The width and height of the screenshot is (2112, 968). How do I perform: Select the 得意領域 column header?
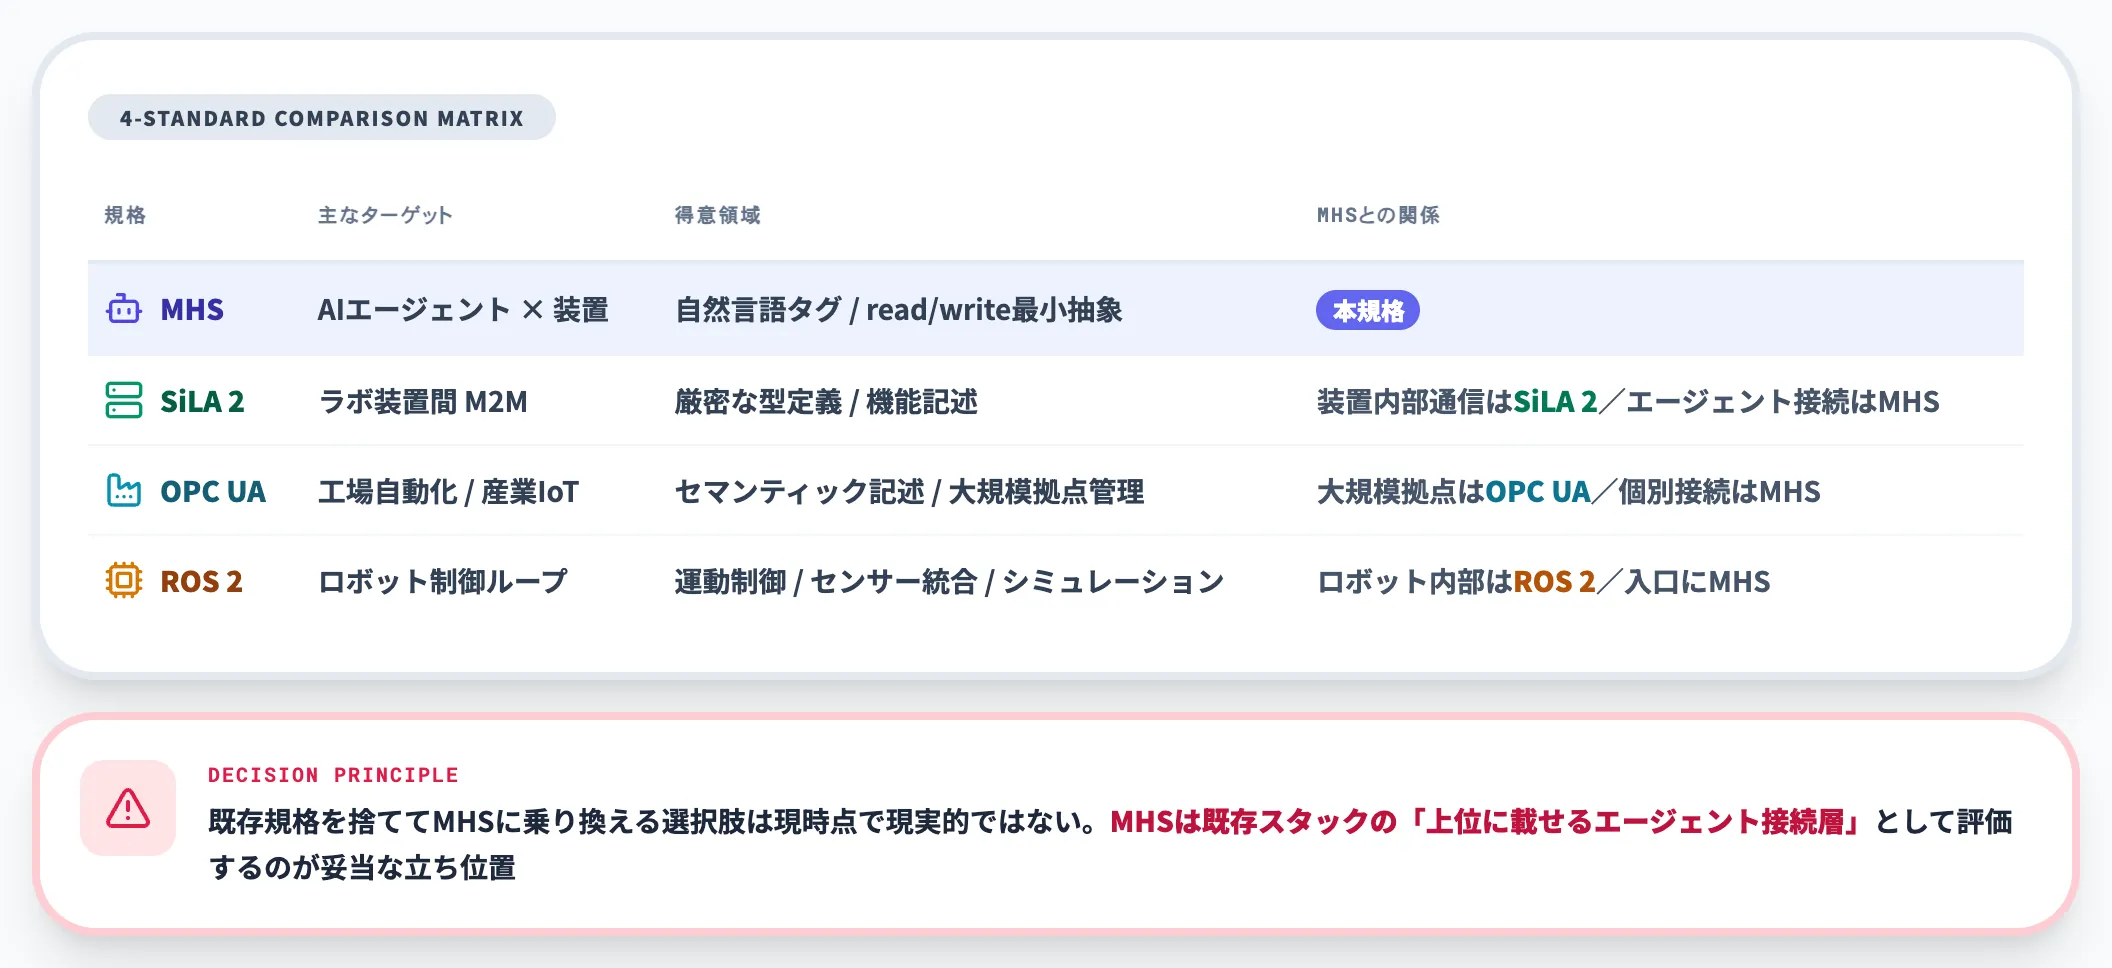[718, 215]
